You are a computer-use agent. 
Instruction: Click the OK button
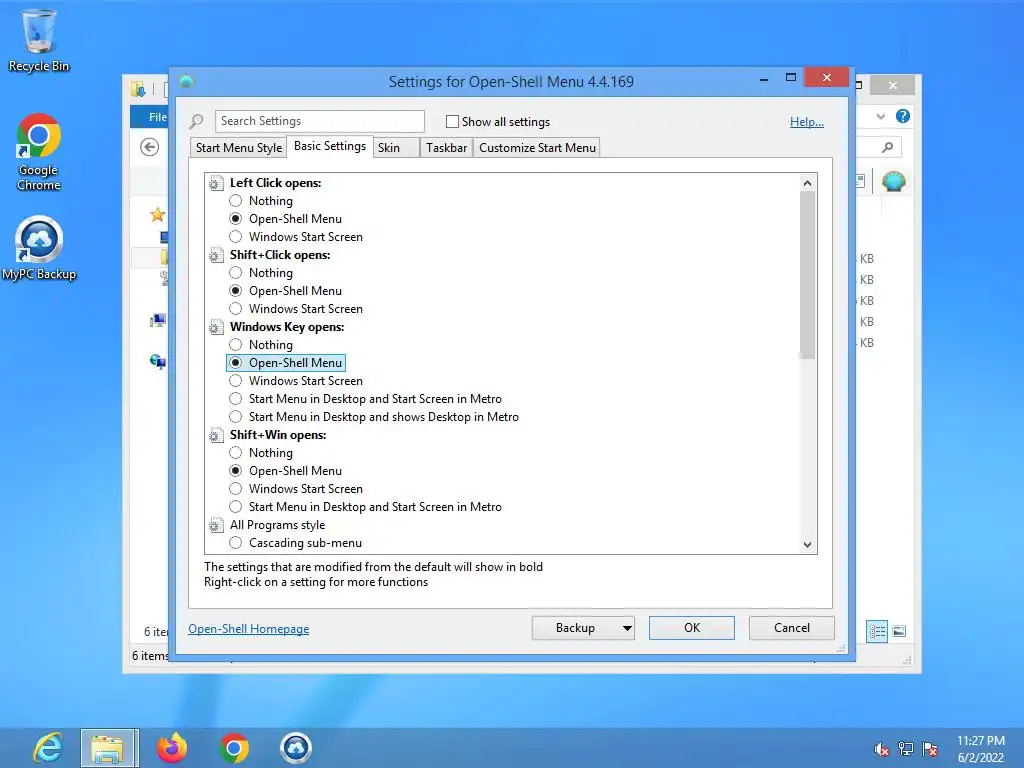click(x=692, y=628)
